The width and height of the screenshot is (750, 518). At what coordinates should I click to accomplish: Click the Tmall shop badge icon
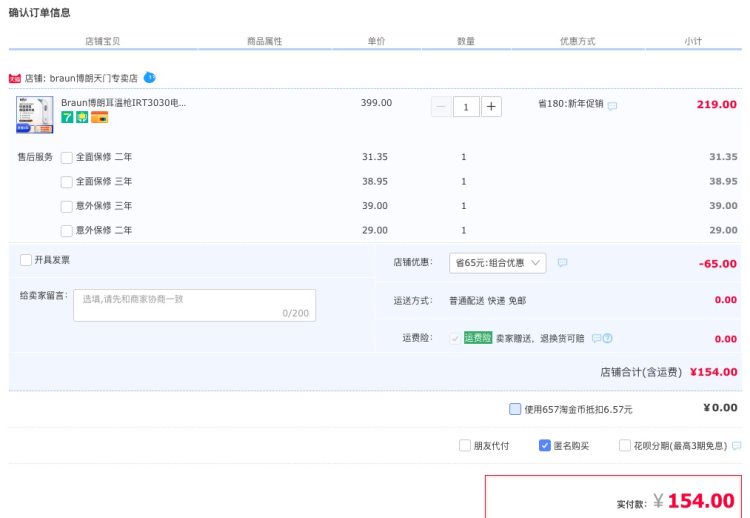coord(15,78)
